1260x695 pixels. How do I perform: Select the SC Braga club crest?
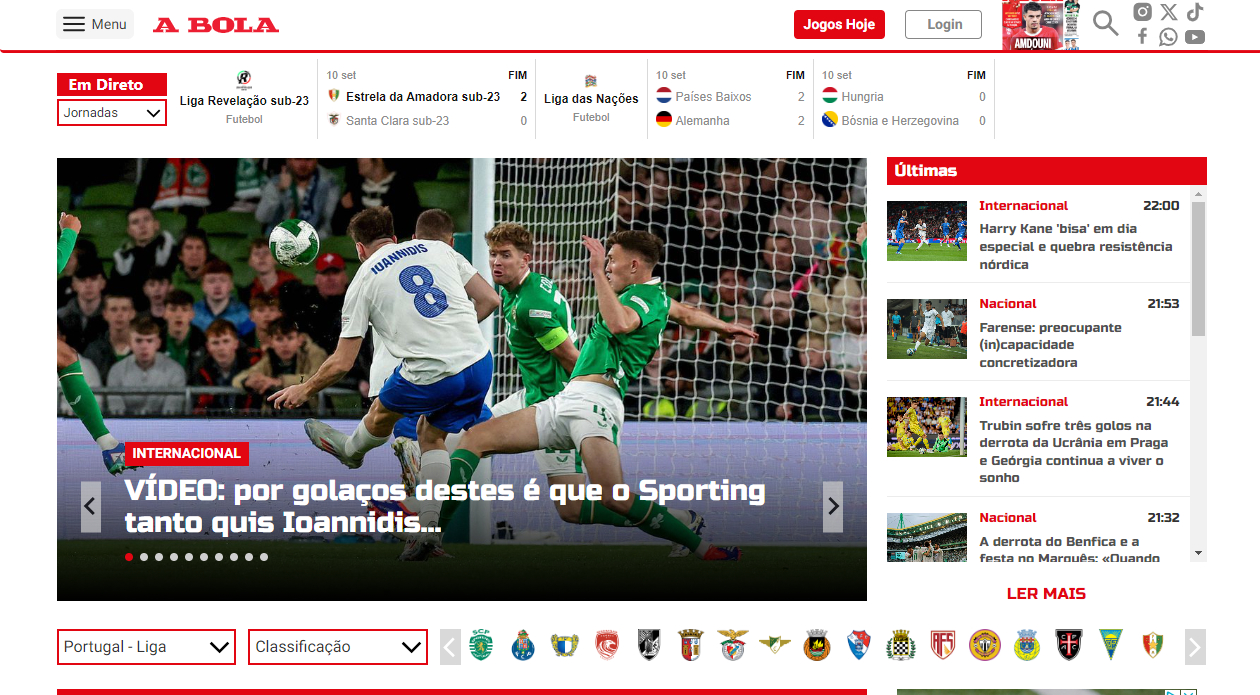tap(691, 645)
